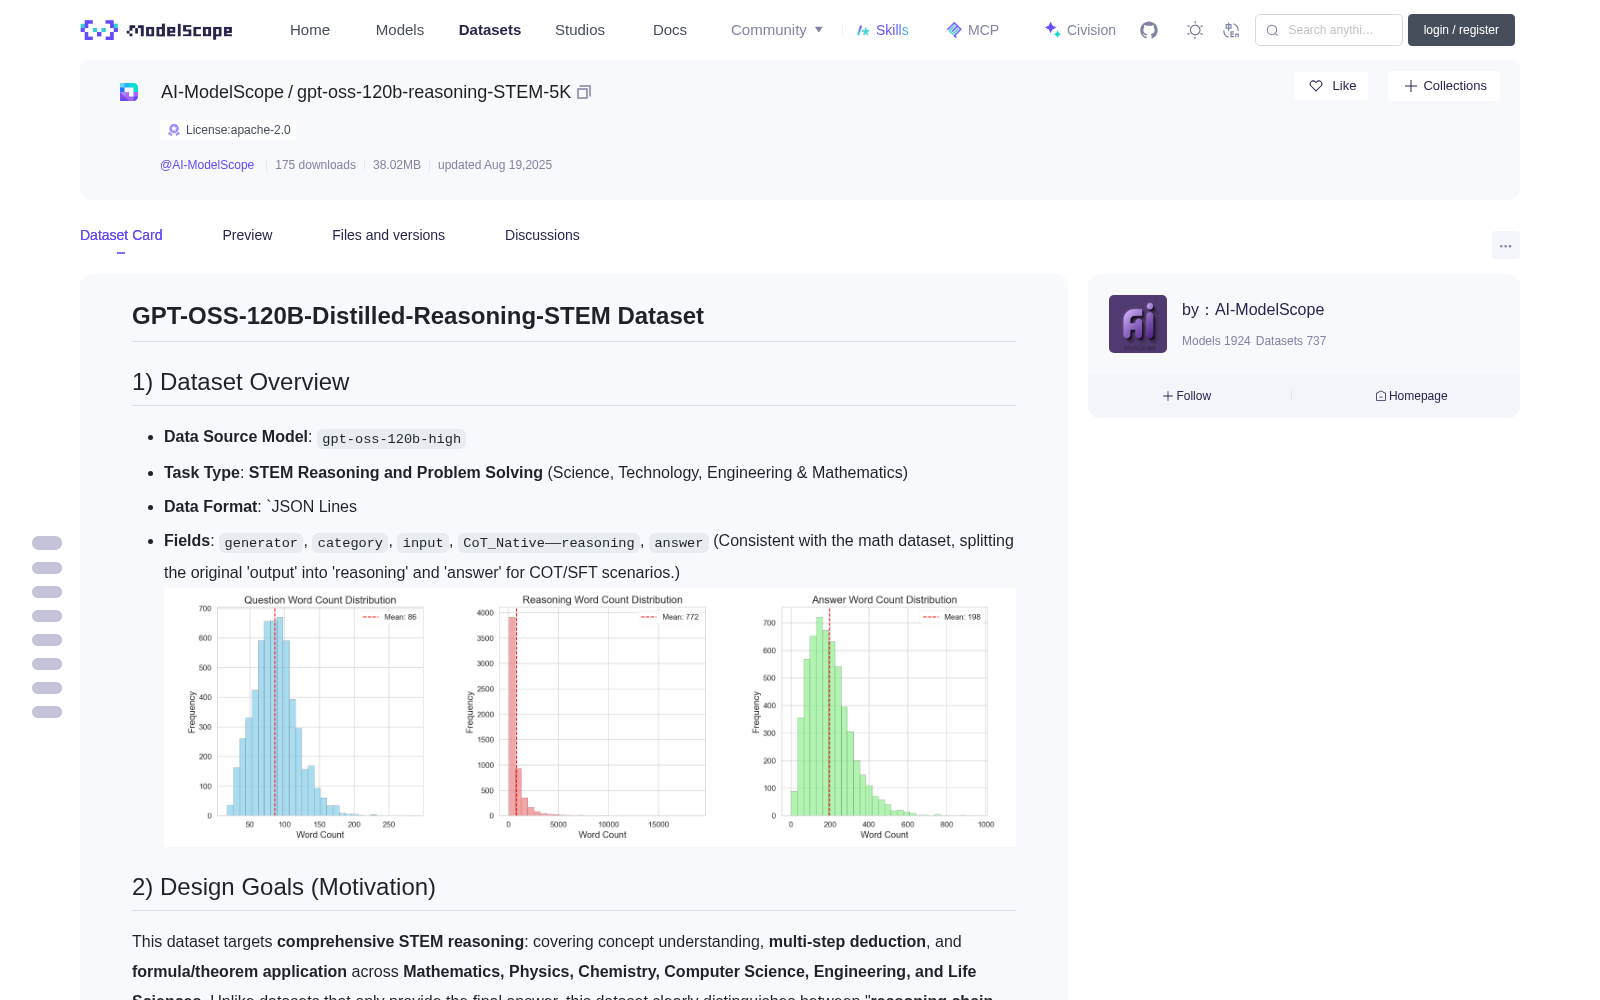Open the Models section
The width and height of the screenshot is (1600, 1000).
(400, 30)
